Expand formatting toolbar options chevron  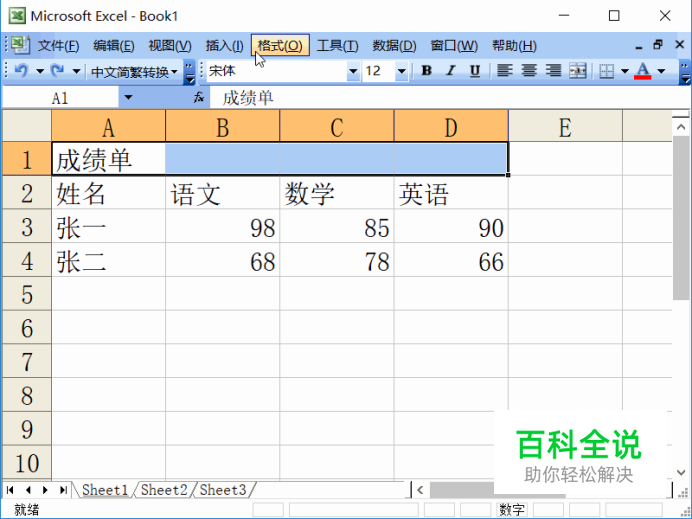684,72
